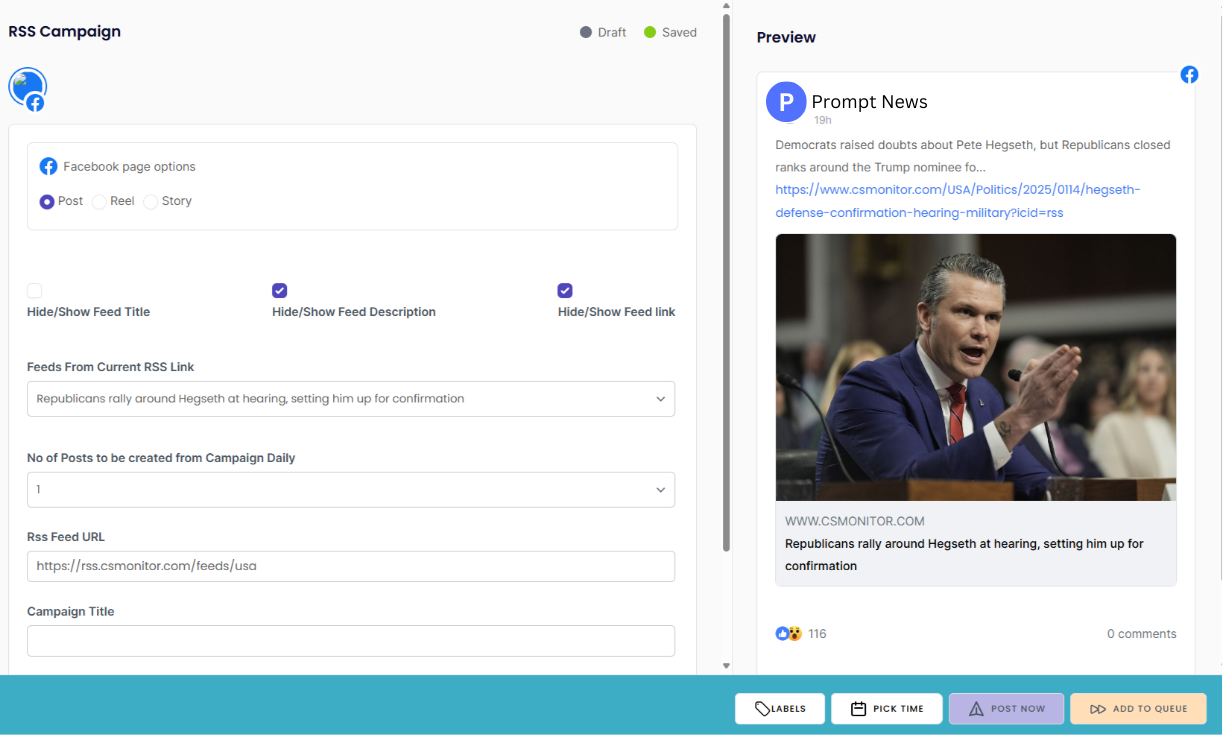Click the 0 comments text
The height and width of the screenshot is (735, 1223).
point(1141,634)
